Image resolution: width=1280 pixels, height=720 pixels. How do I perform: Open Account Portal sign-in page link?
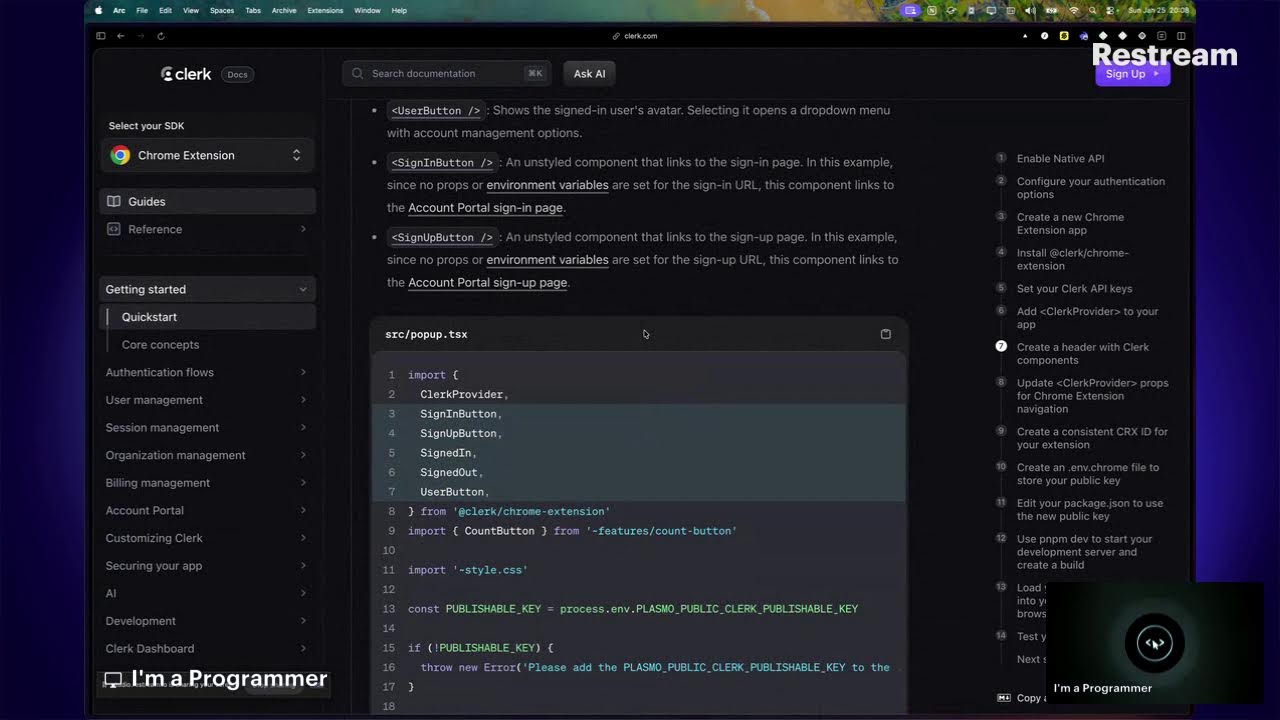(485, 208)
